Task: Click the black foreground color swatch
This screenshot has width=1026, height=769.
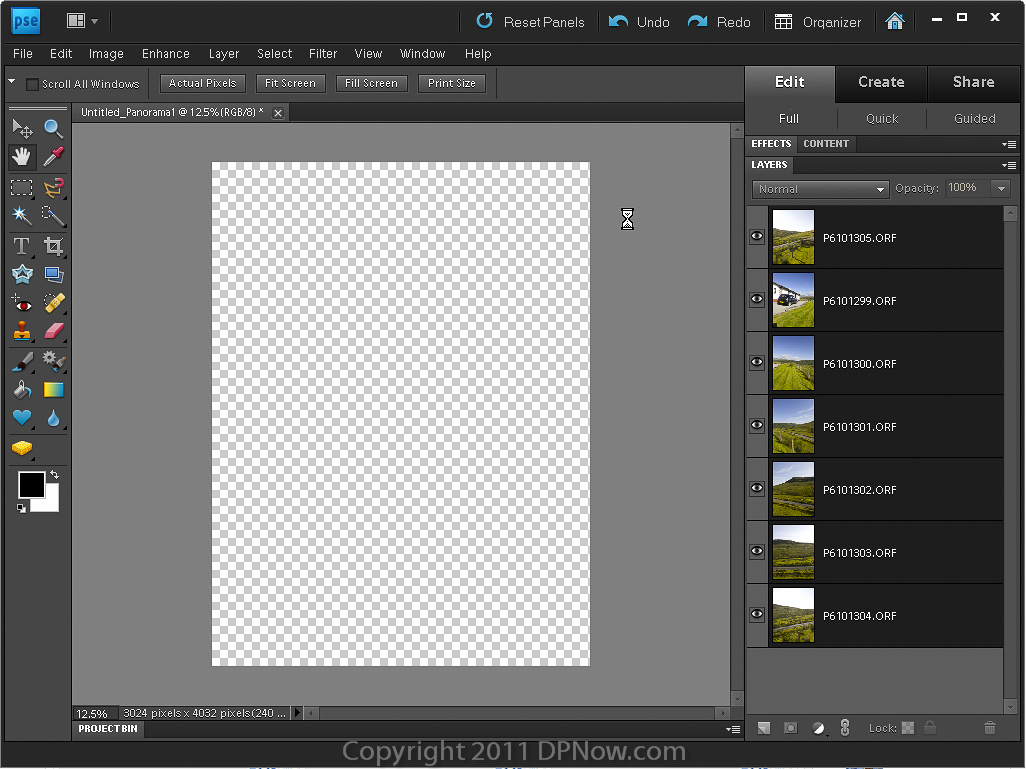Action: pos(31,485)
